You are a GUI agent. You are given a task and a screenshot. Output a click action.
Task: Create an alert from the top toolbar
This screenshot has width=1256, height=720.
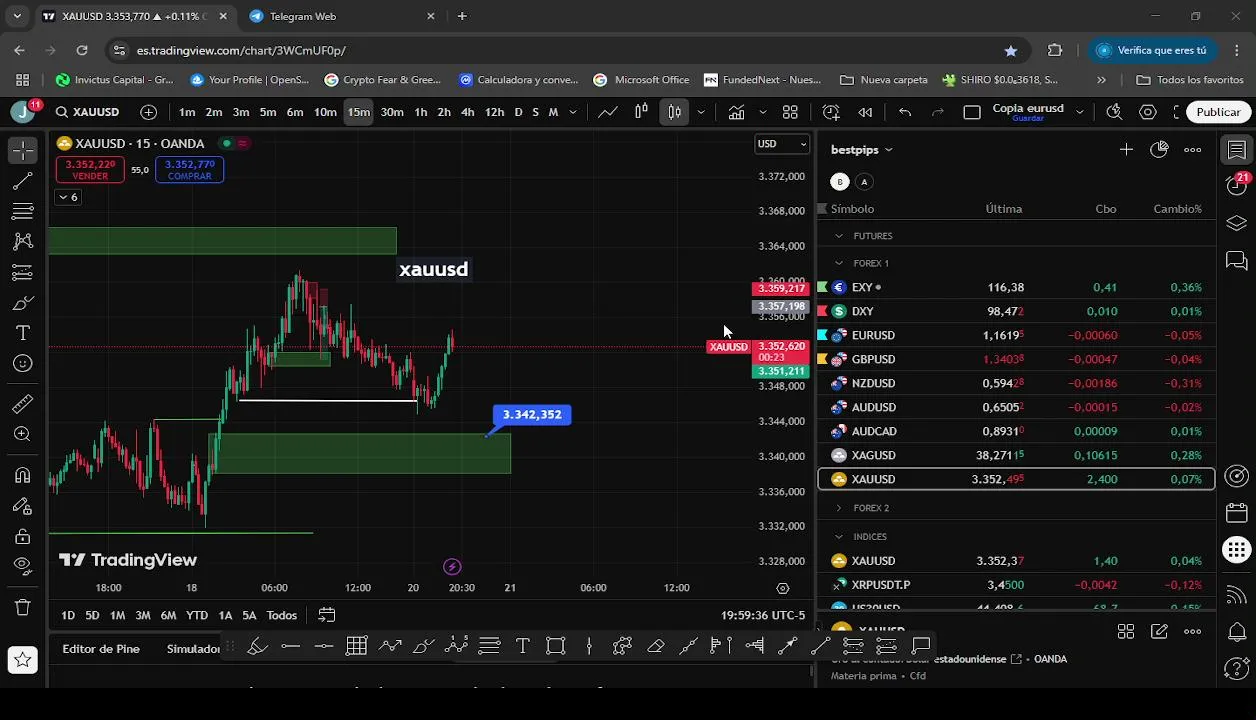click(x=831, y=112)
